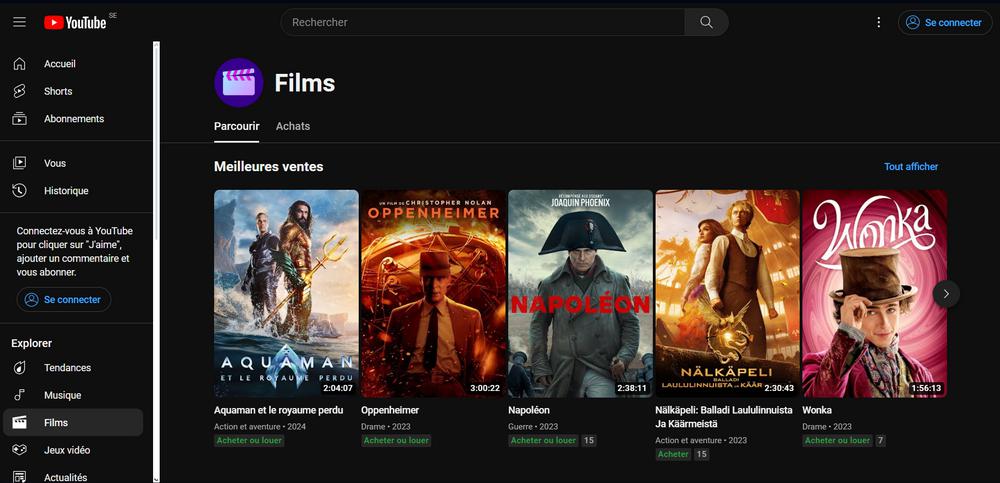Viewport: 1000px width, 483px height.
Task: Open Jeux vidéo in sidebar
Action: pos(66,450)
